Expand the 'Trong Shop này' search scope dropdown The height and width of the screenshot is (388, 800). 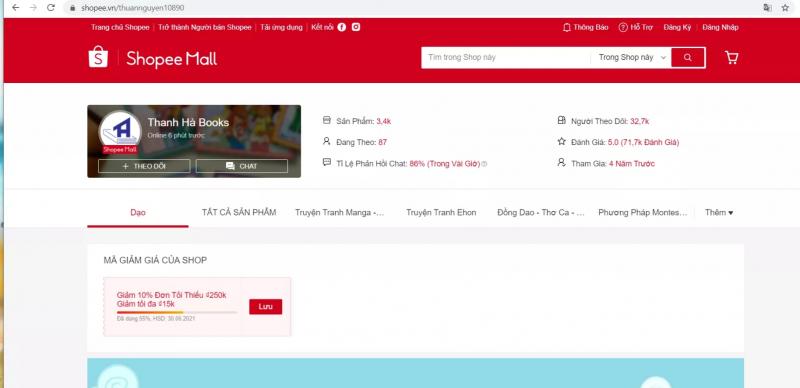[x=632, y=58]
